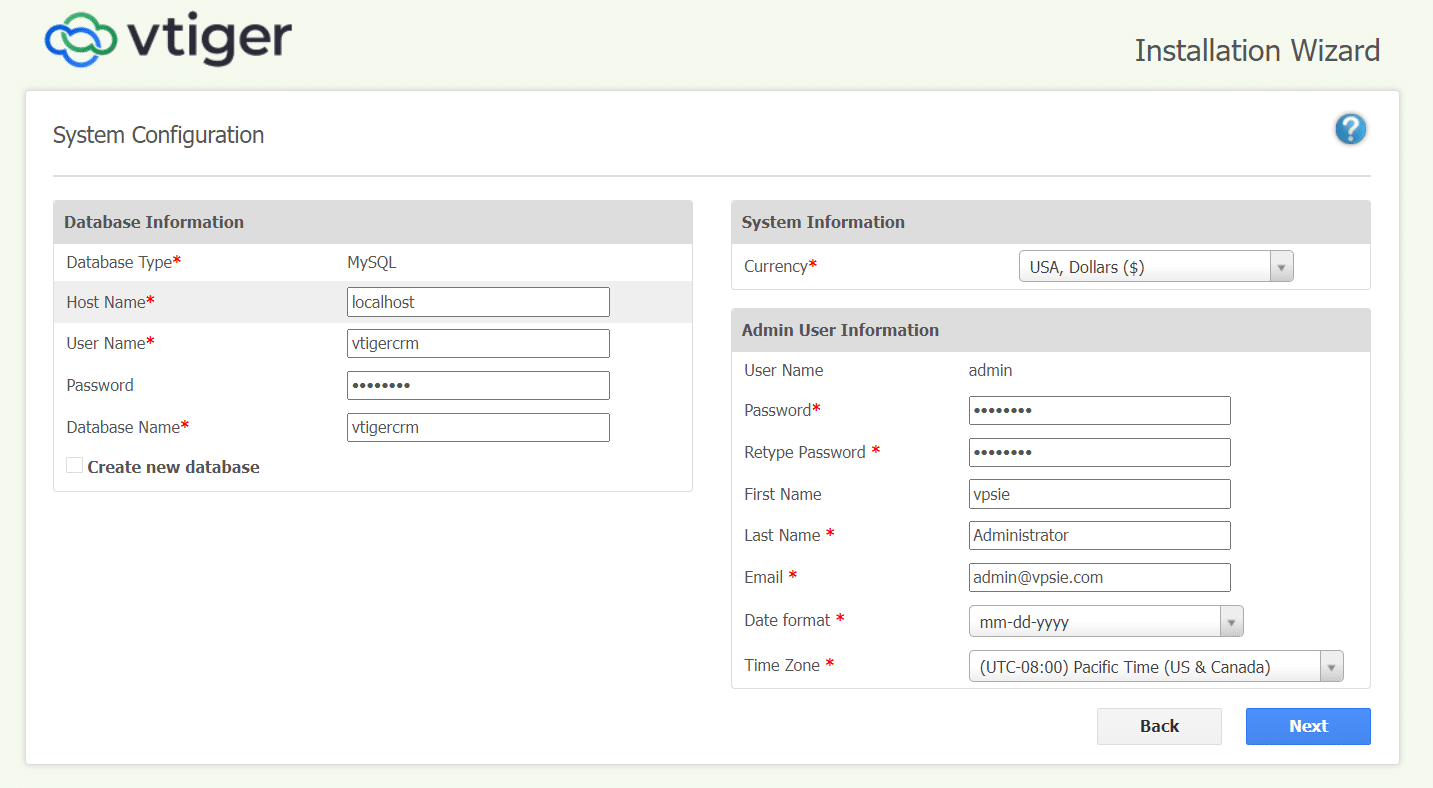Select the Last Name field
The width and height of the screenshot is (1433, 788).
click(1100, 536)
